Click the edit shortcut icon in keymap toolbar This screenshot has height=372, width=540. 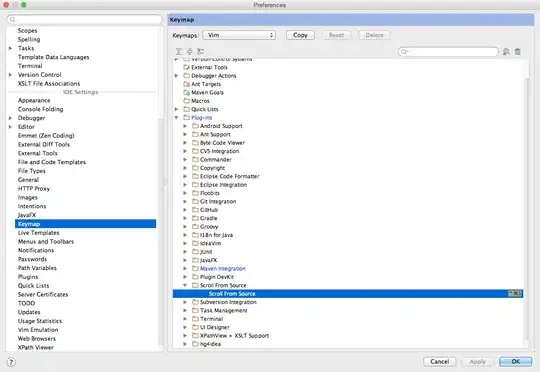(200, 52)
